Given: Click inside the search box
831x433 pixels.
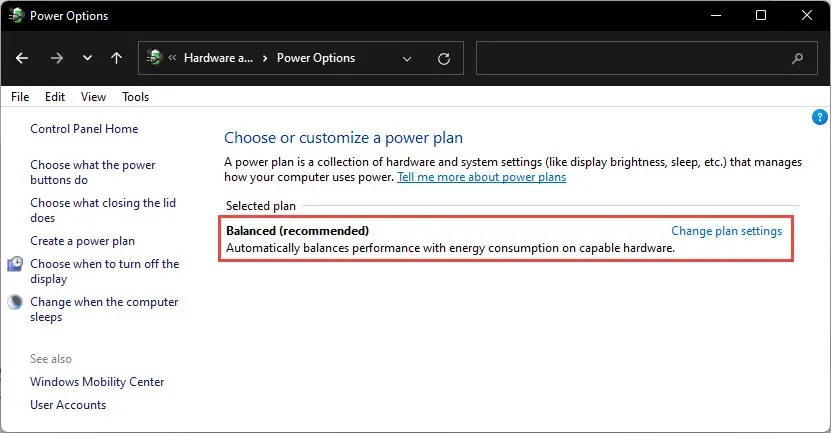Looking at the screenshot, I should [x=647, y=58].
